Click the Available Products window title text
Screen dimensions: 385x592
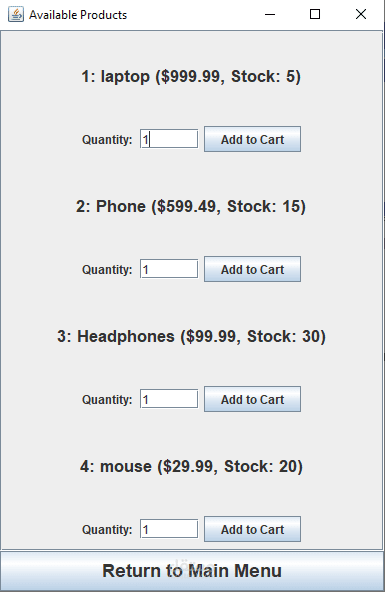coord(78,15)
